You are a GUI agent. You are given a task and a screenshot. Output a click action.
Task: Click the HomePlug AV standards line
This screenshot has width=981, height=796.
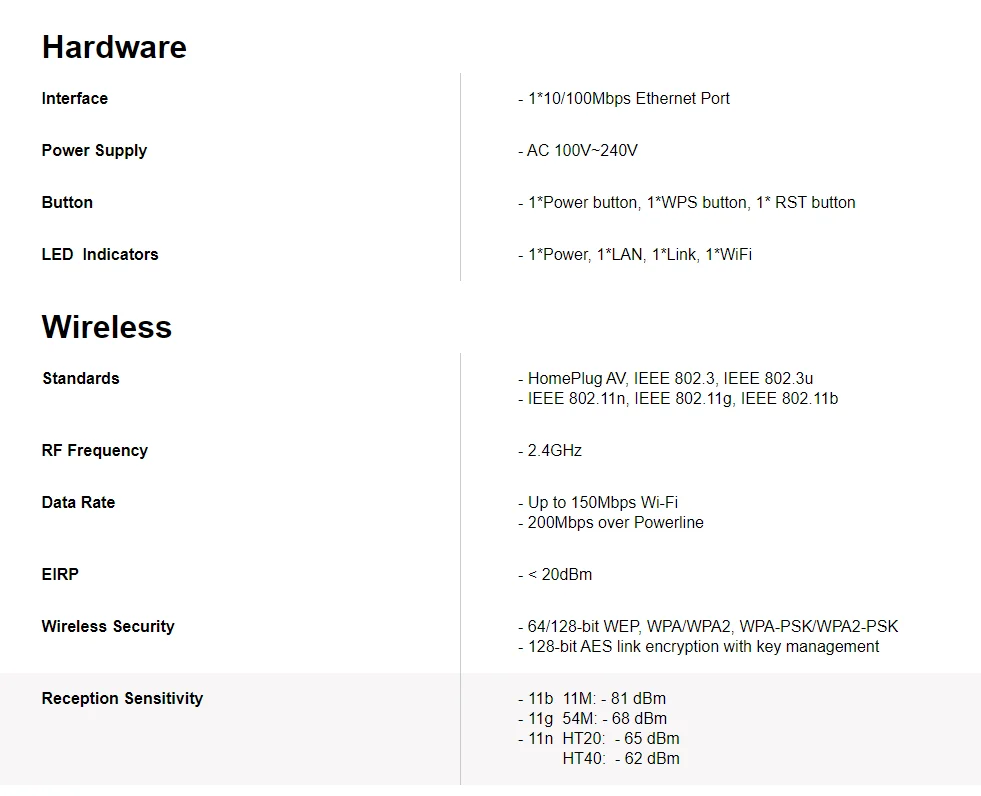pos(666,378)
